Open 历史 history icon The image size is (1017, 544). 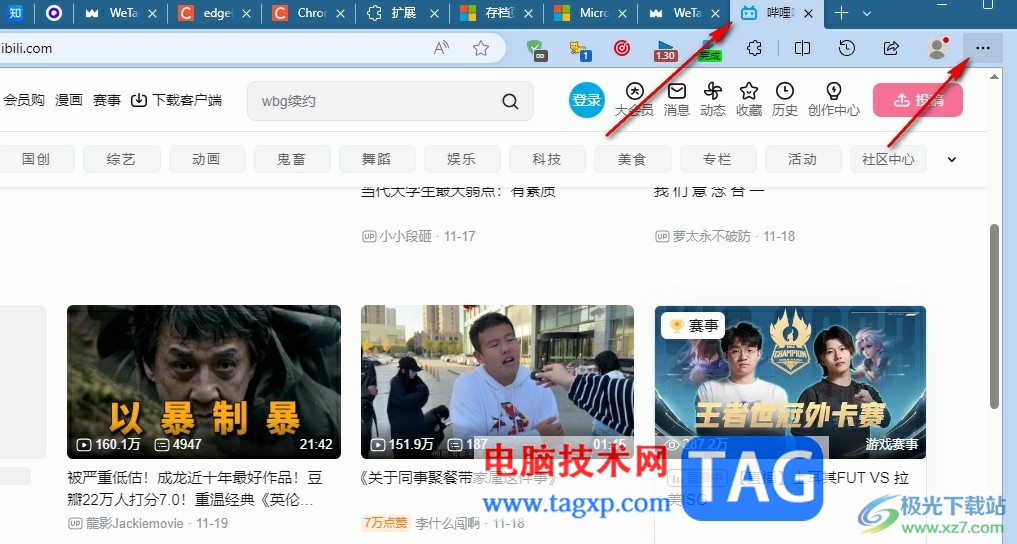coord(785,100)
